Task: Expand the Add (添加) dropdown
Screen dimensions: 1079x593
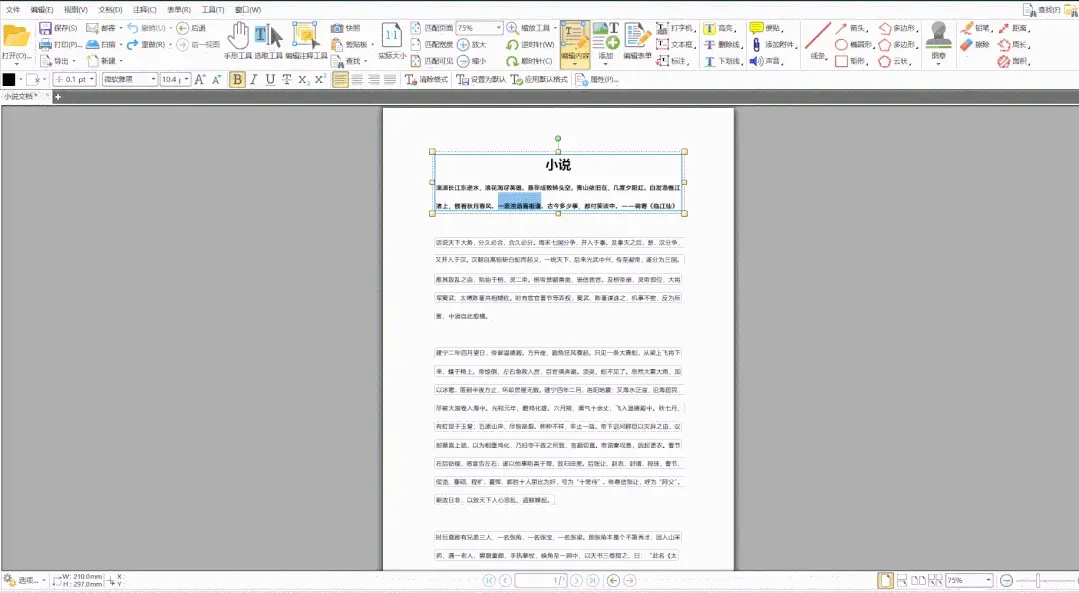Action: [x=605, y=64]
